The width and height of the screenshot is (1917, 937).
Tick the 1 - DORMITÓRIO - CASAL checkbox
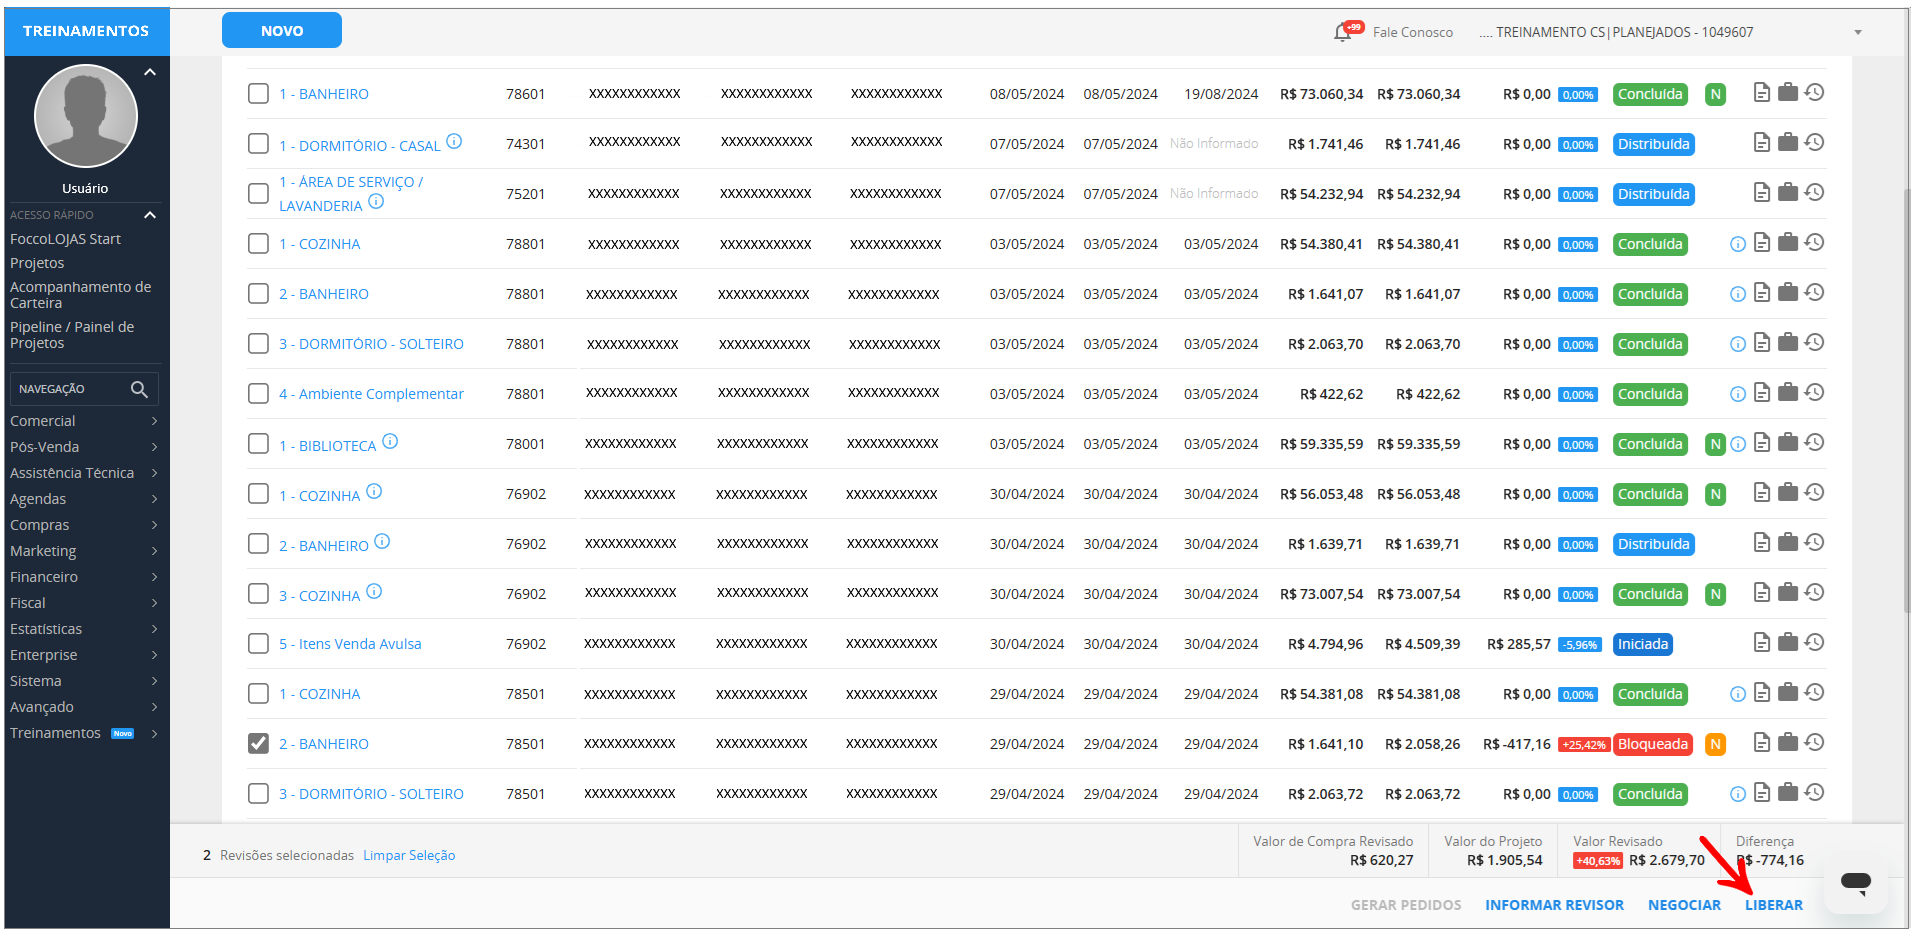click(258, 144)
